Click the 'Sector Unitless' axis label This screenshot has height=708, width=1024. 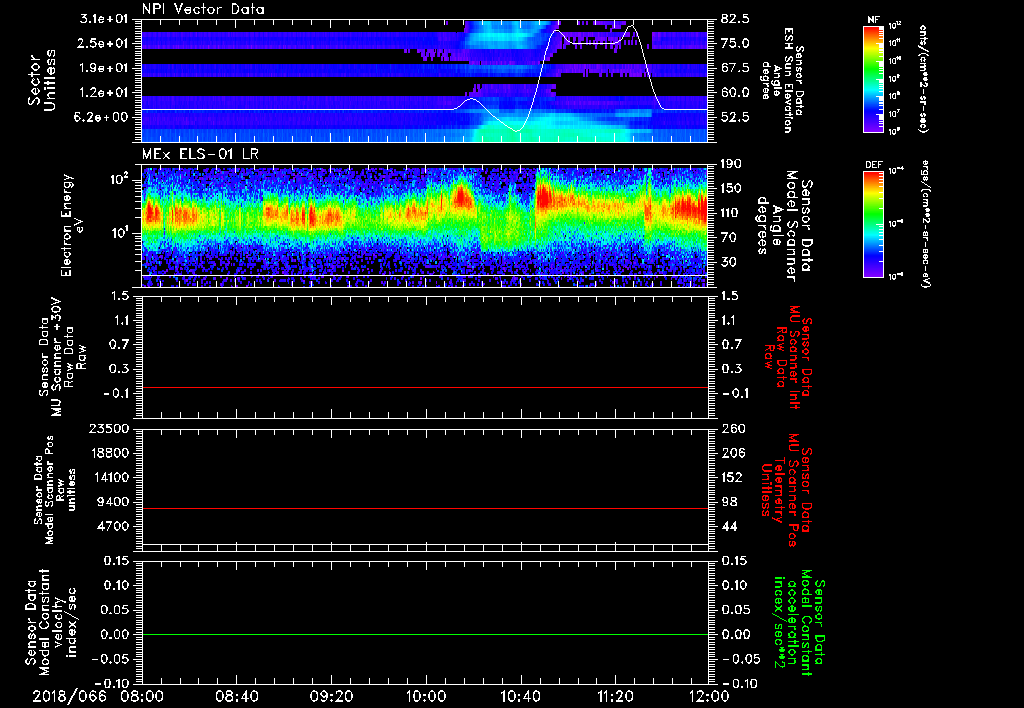click(40, 80)
